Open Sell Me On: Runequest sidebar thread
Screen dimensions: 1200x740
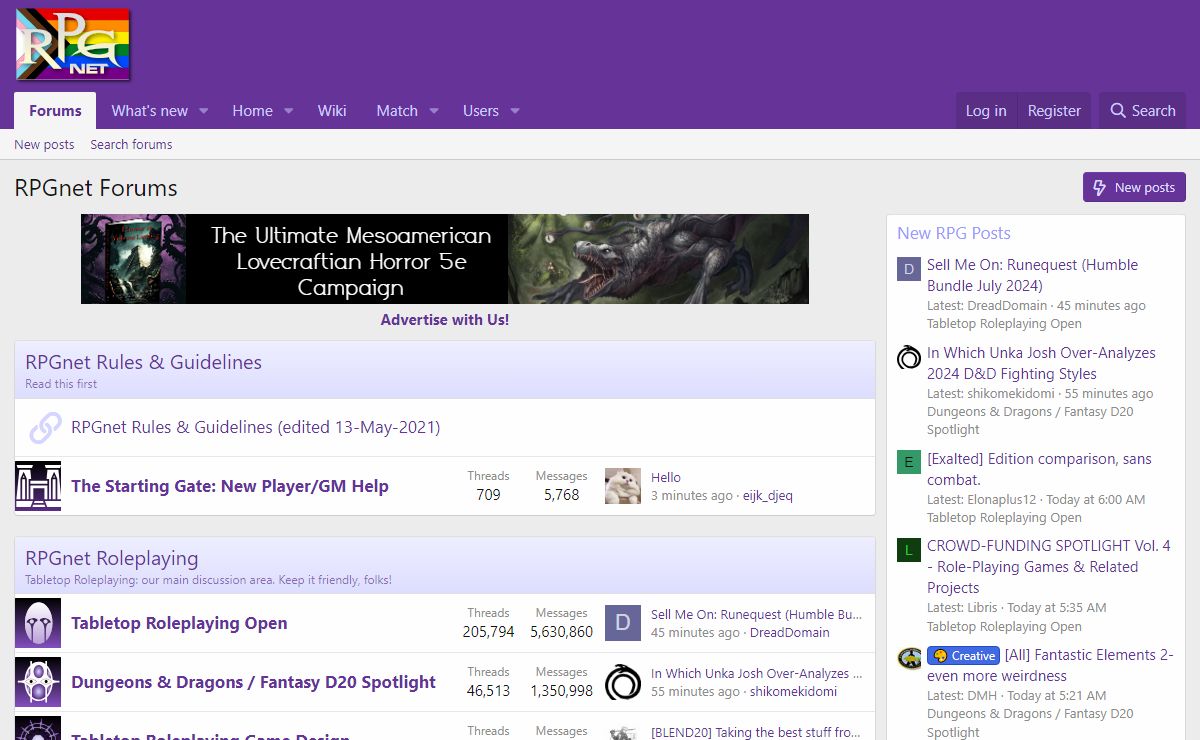pos(1032,275)
